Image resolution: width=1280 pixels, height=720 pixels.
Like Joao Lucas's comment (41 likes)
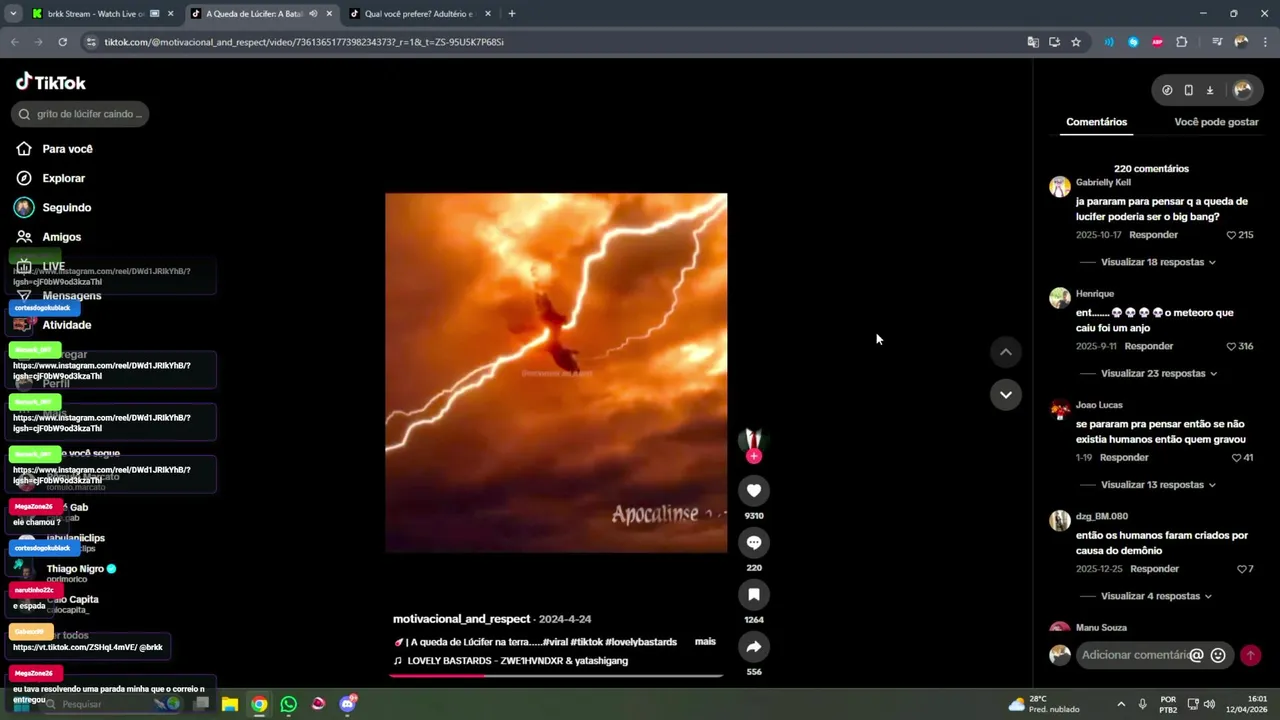pyautogui.click(x=1237, y=458)
